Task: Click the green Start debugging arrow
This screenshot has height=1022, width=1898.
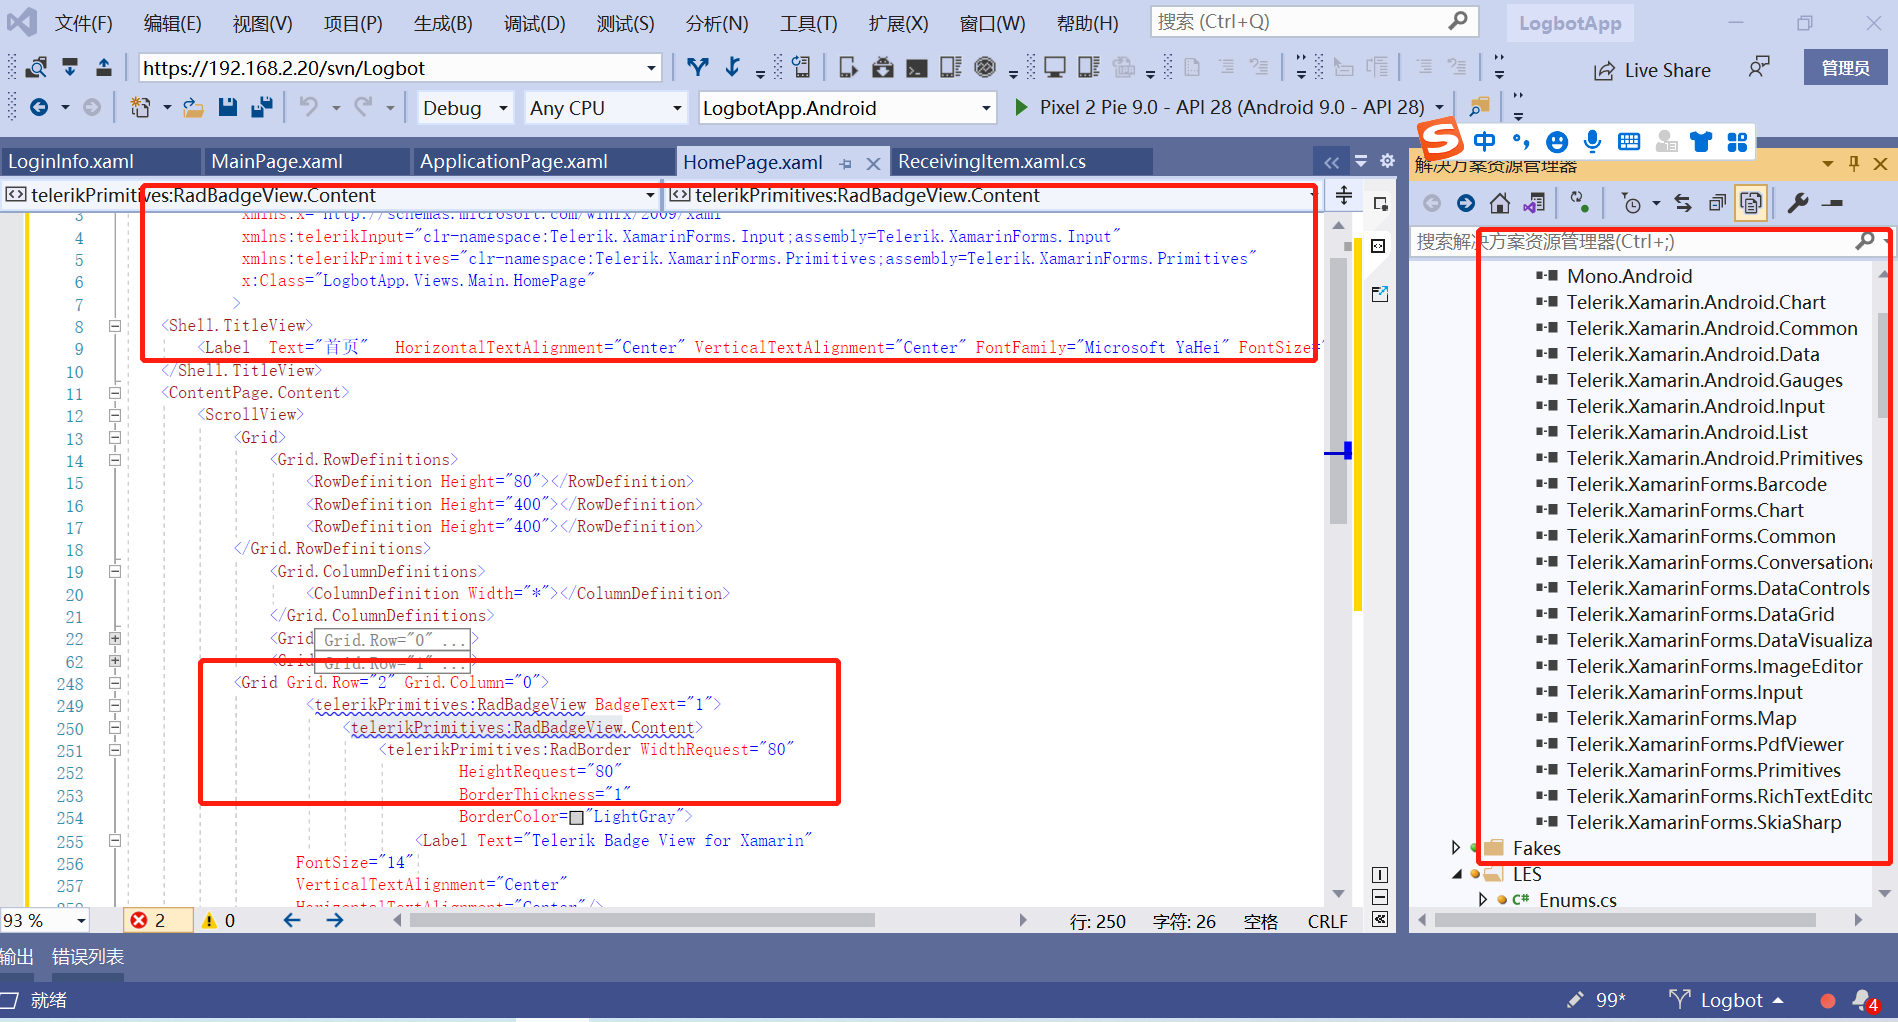Action: [1020, 107]
